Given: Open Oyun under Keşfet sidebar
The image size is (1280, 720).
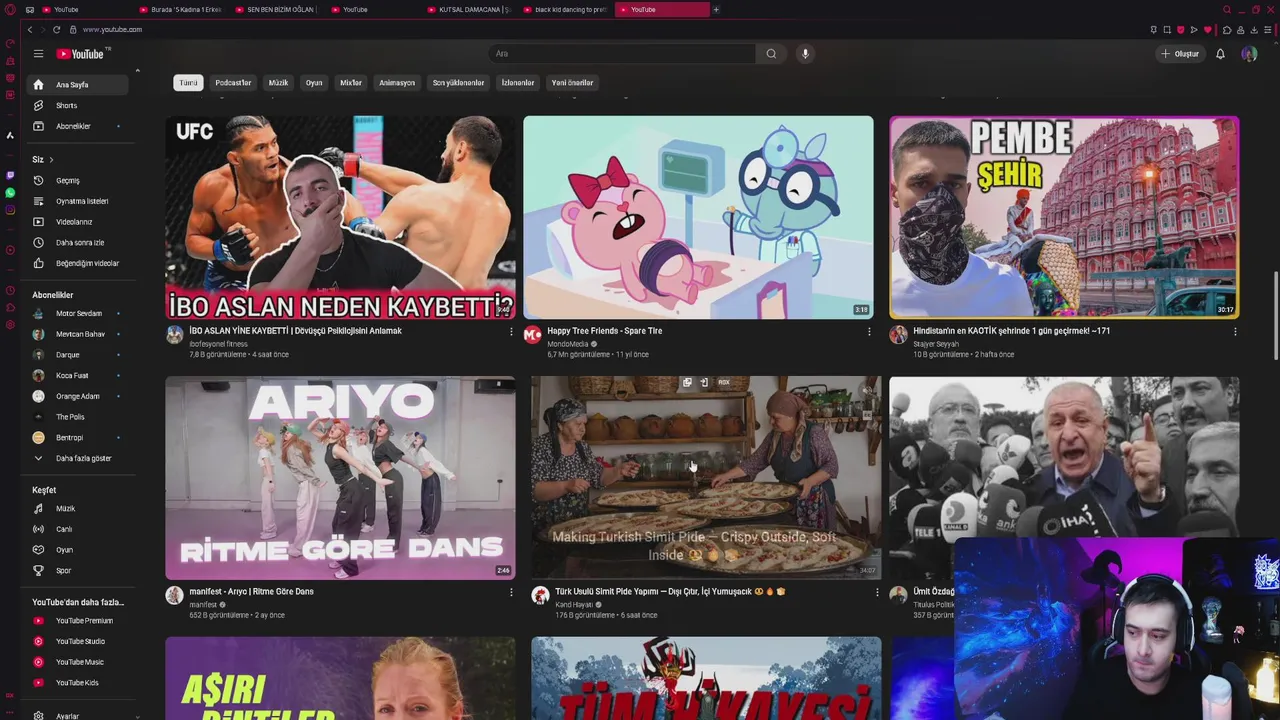Looking at the screenshot, I should pyautogui.click(x=78, y=550).
